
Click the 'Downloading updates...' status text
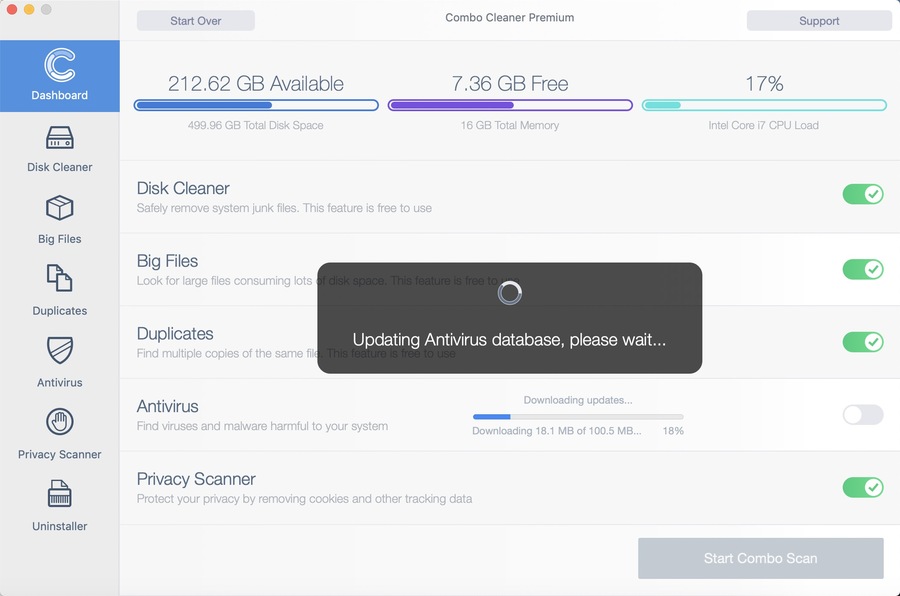pyautogui.click(x=578, y=400)
